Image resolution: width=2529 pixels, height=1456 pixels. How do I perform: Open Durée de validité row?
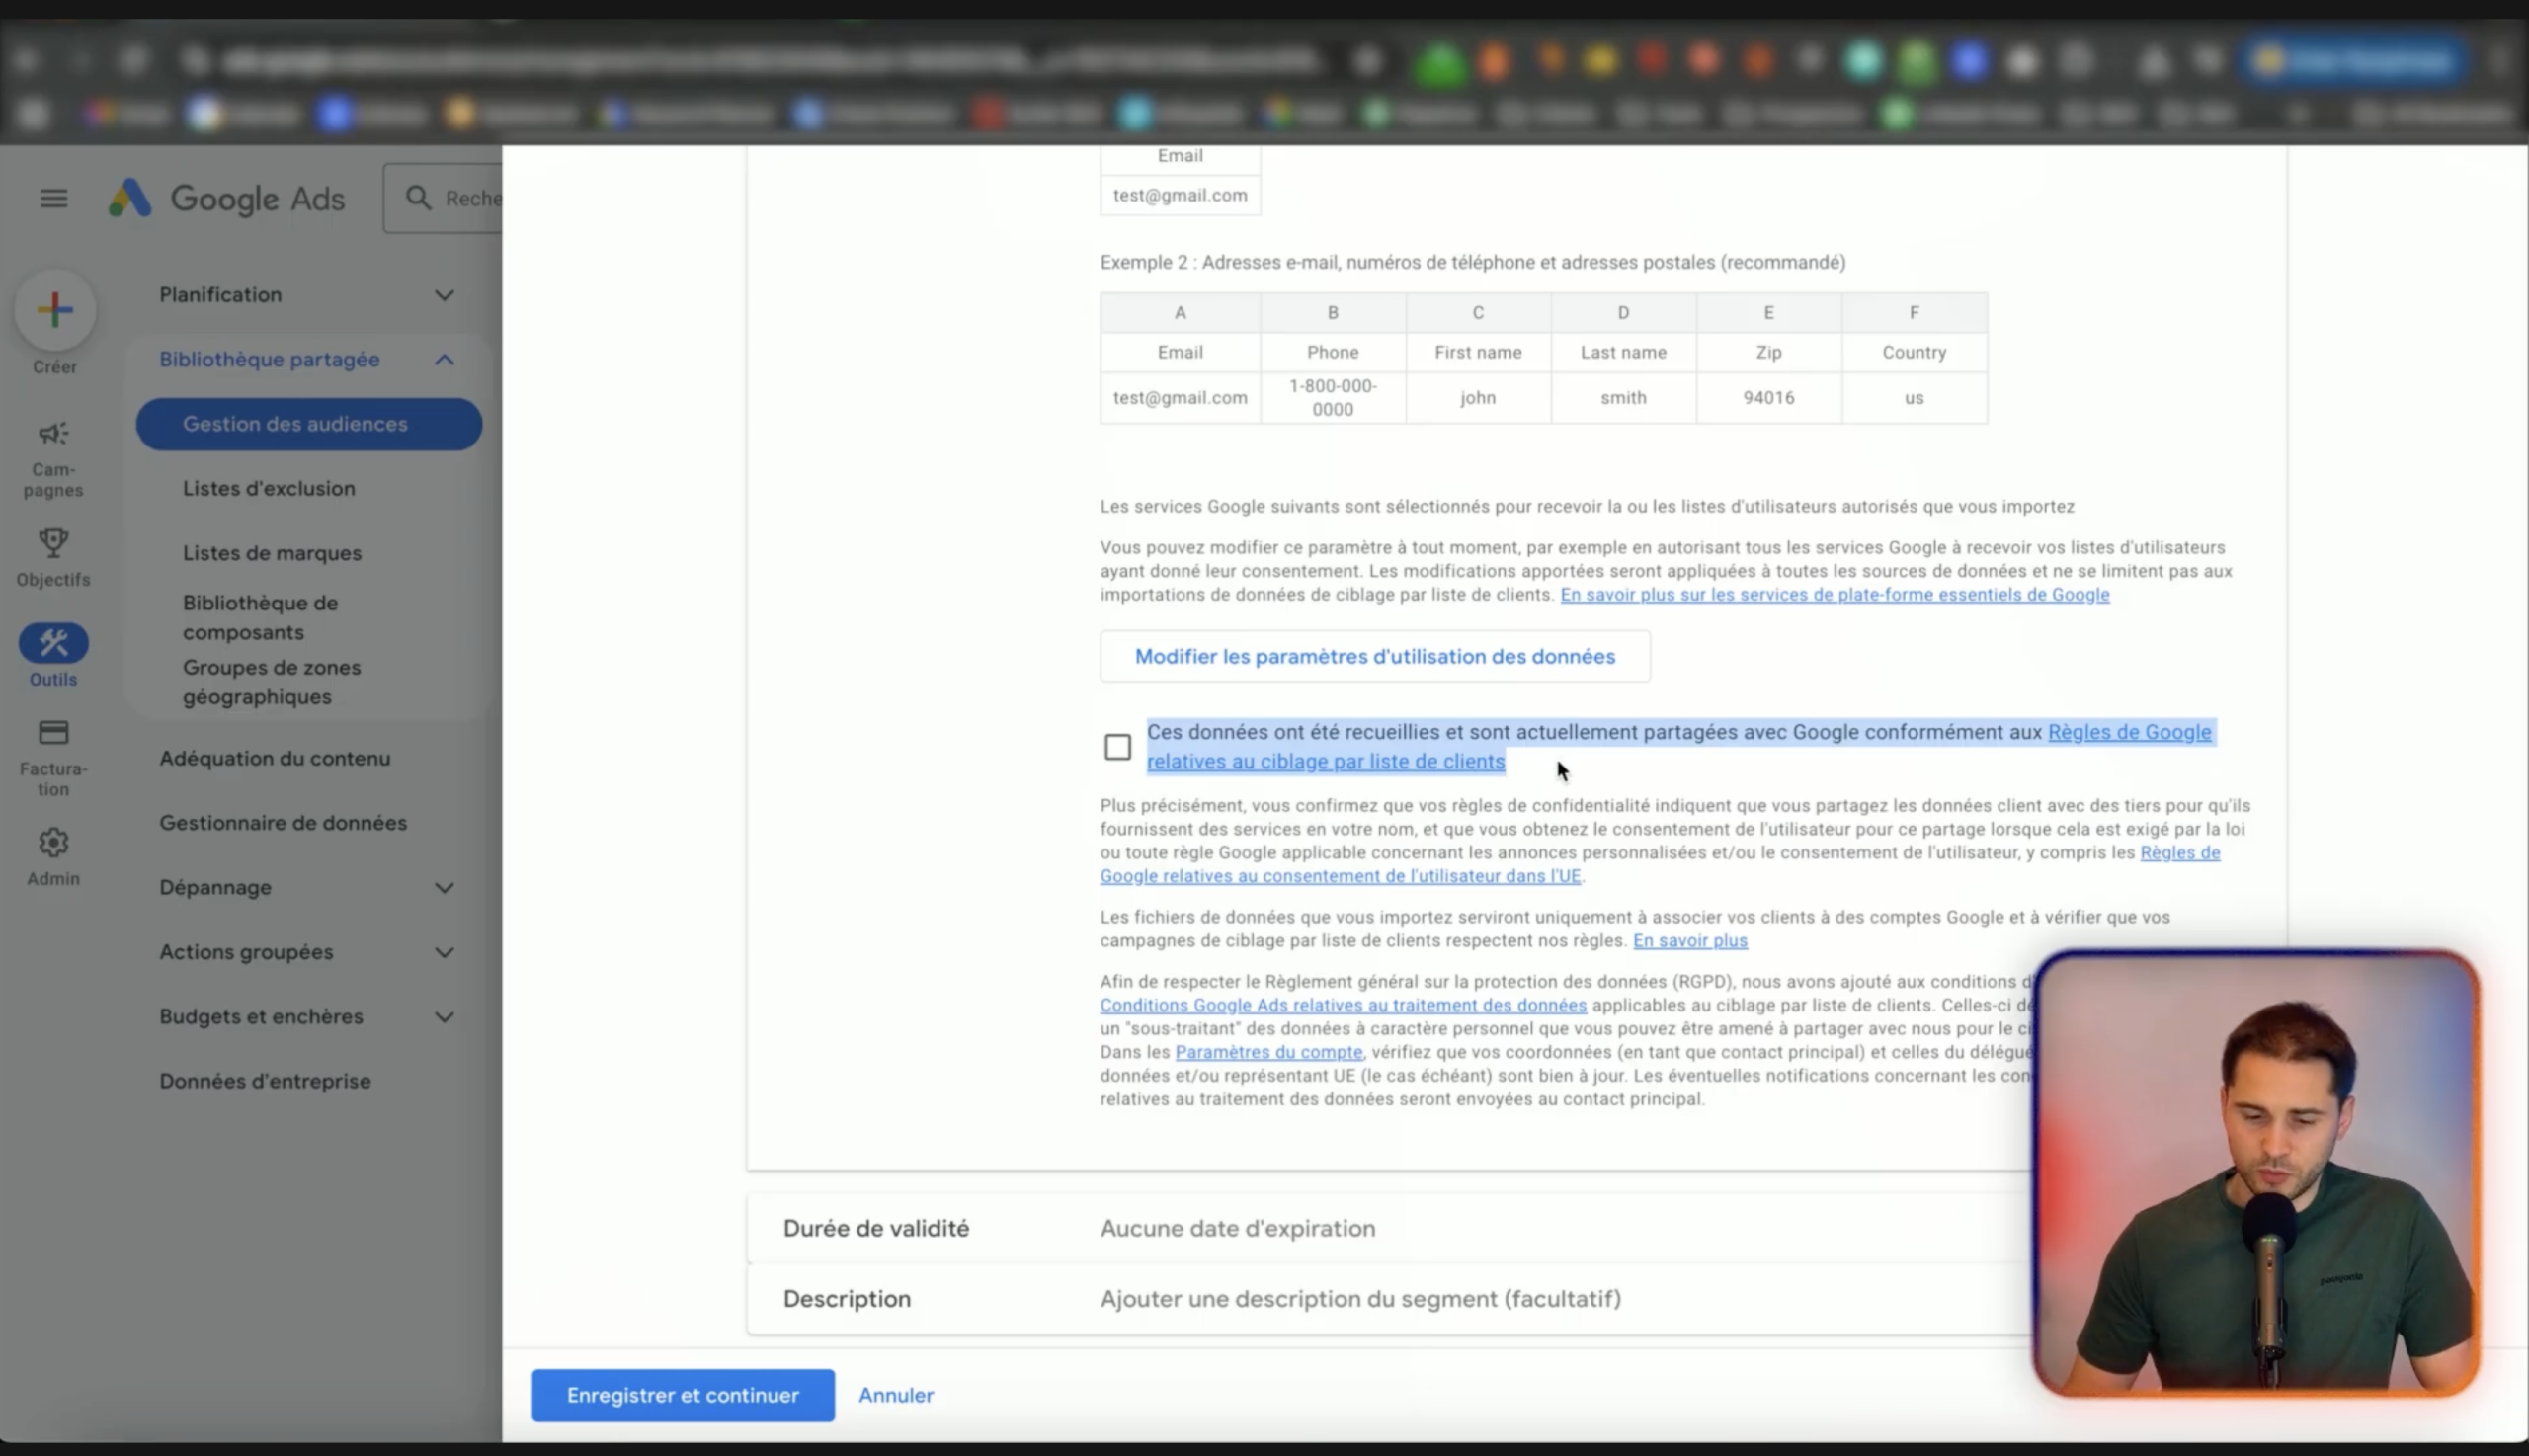[1390, 1228]
